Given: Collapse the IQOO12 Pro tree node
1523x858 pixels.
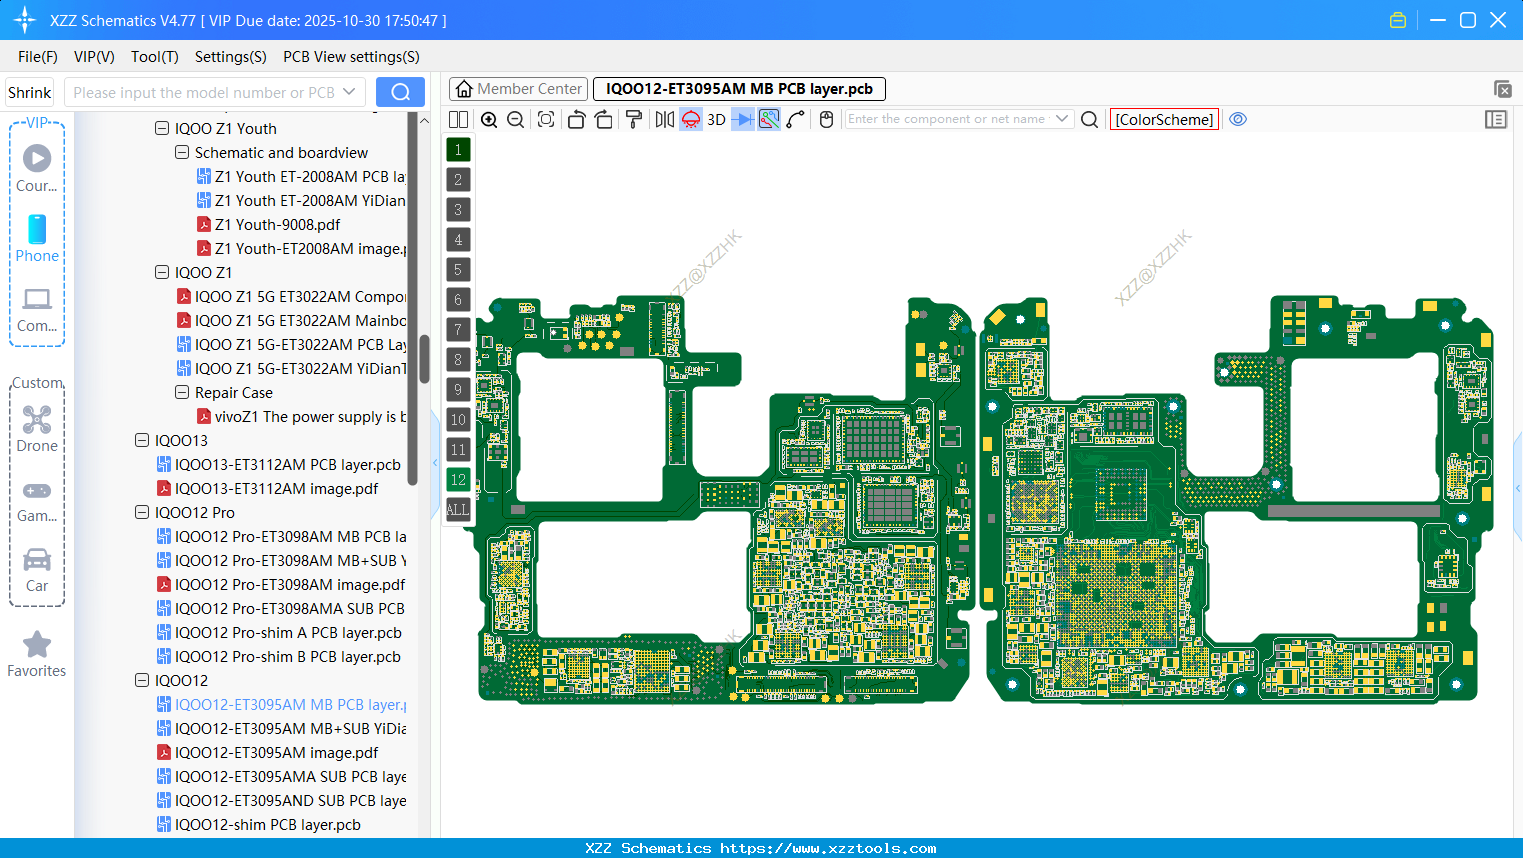Looking at the screenshot, I should click(141, 512).
